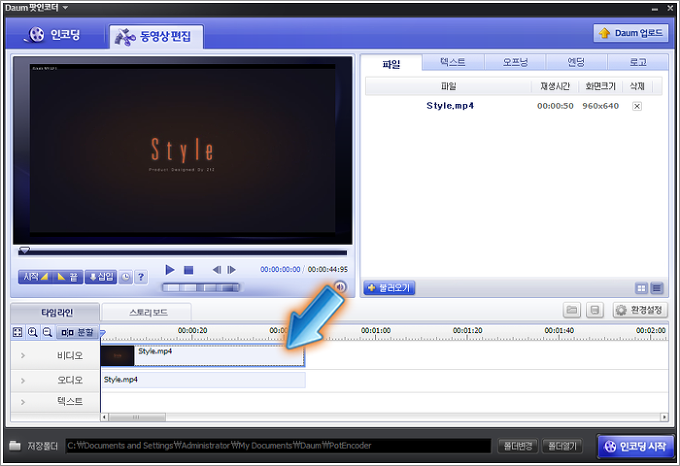Click the save folder path field

pyautogui.click(x=278, y=446)
